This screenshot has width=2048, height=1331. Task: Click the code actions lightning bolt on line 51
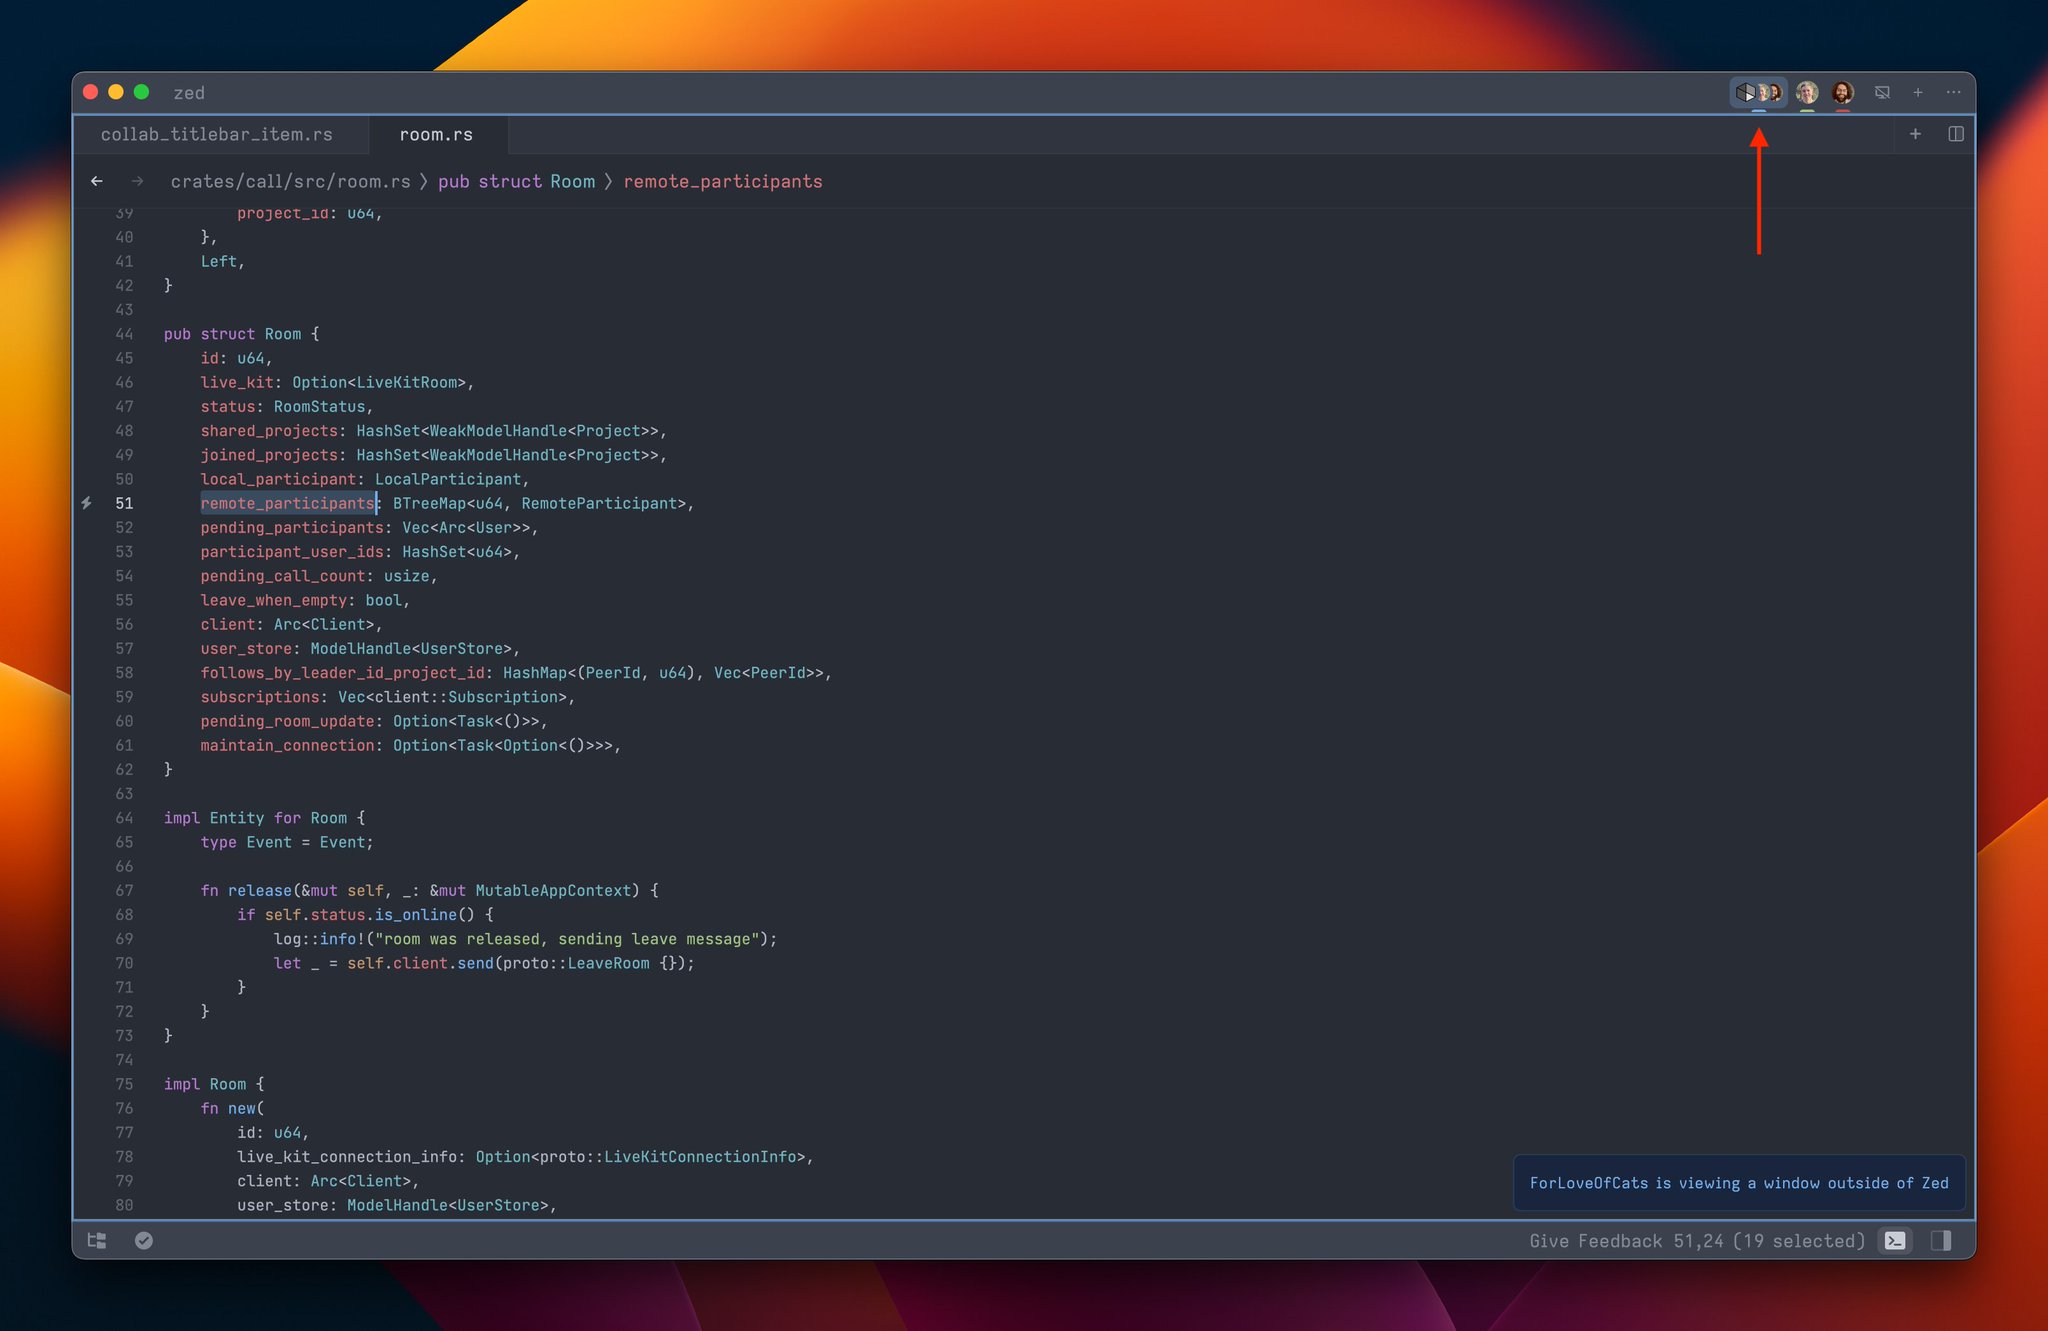(87, 503)
